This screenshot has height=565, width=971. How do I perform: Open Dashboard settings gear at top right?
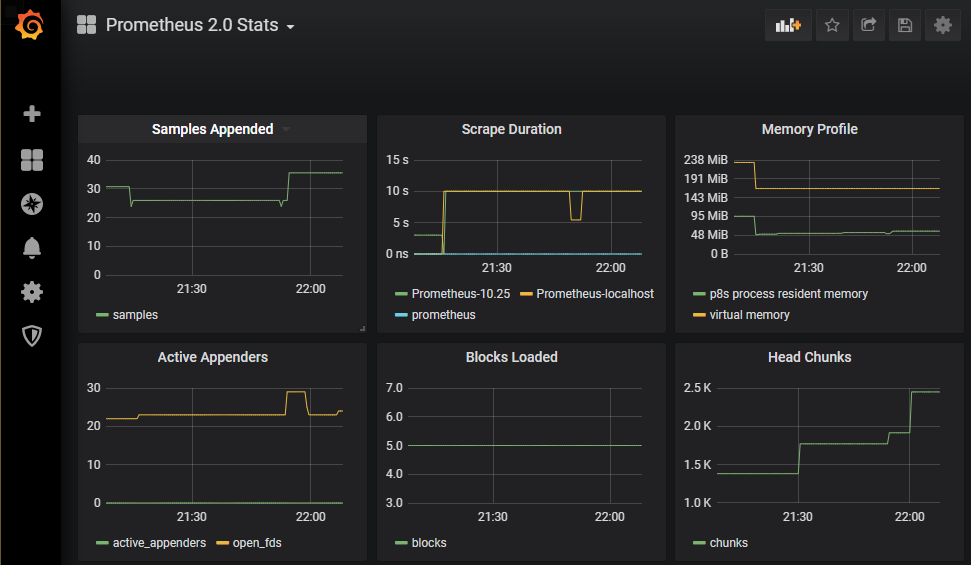point(943,25)
